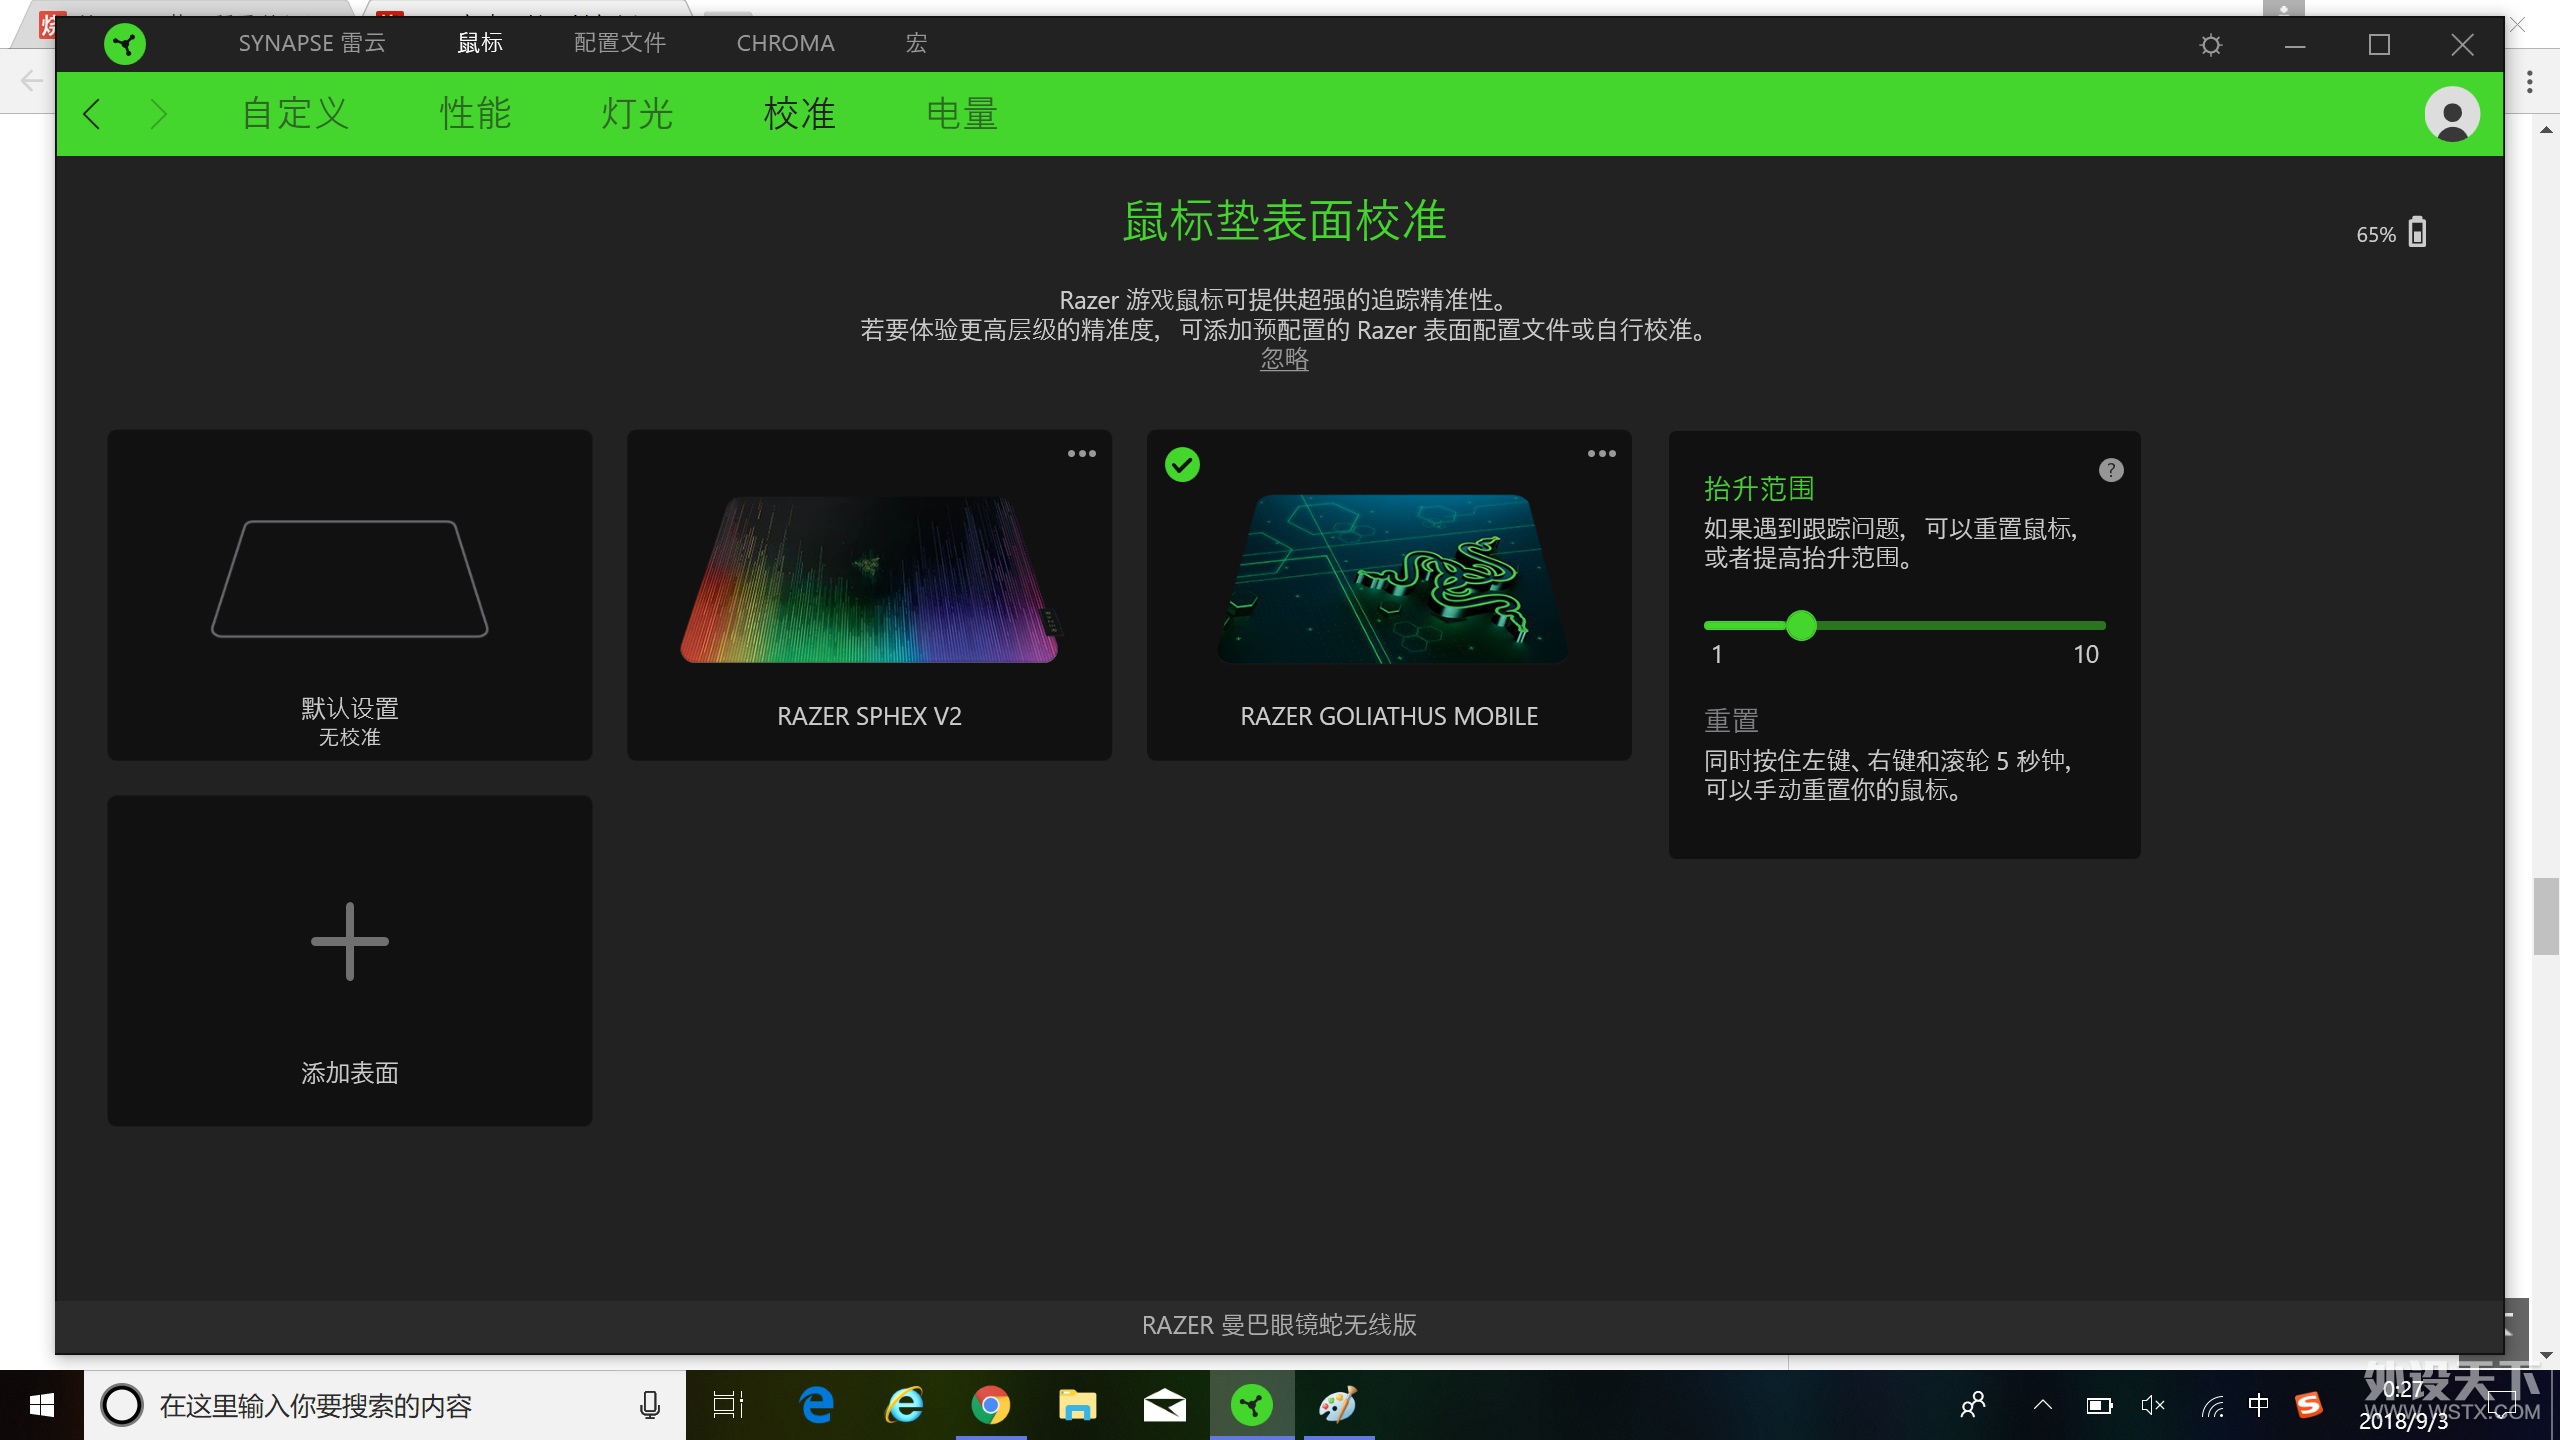The width and height of the screenshot is (2560, 1440).
Task: Click device name RAZER 曼巴眼镜蛇无线版
Action: (x=1279, y=1325)
